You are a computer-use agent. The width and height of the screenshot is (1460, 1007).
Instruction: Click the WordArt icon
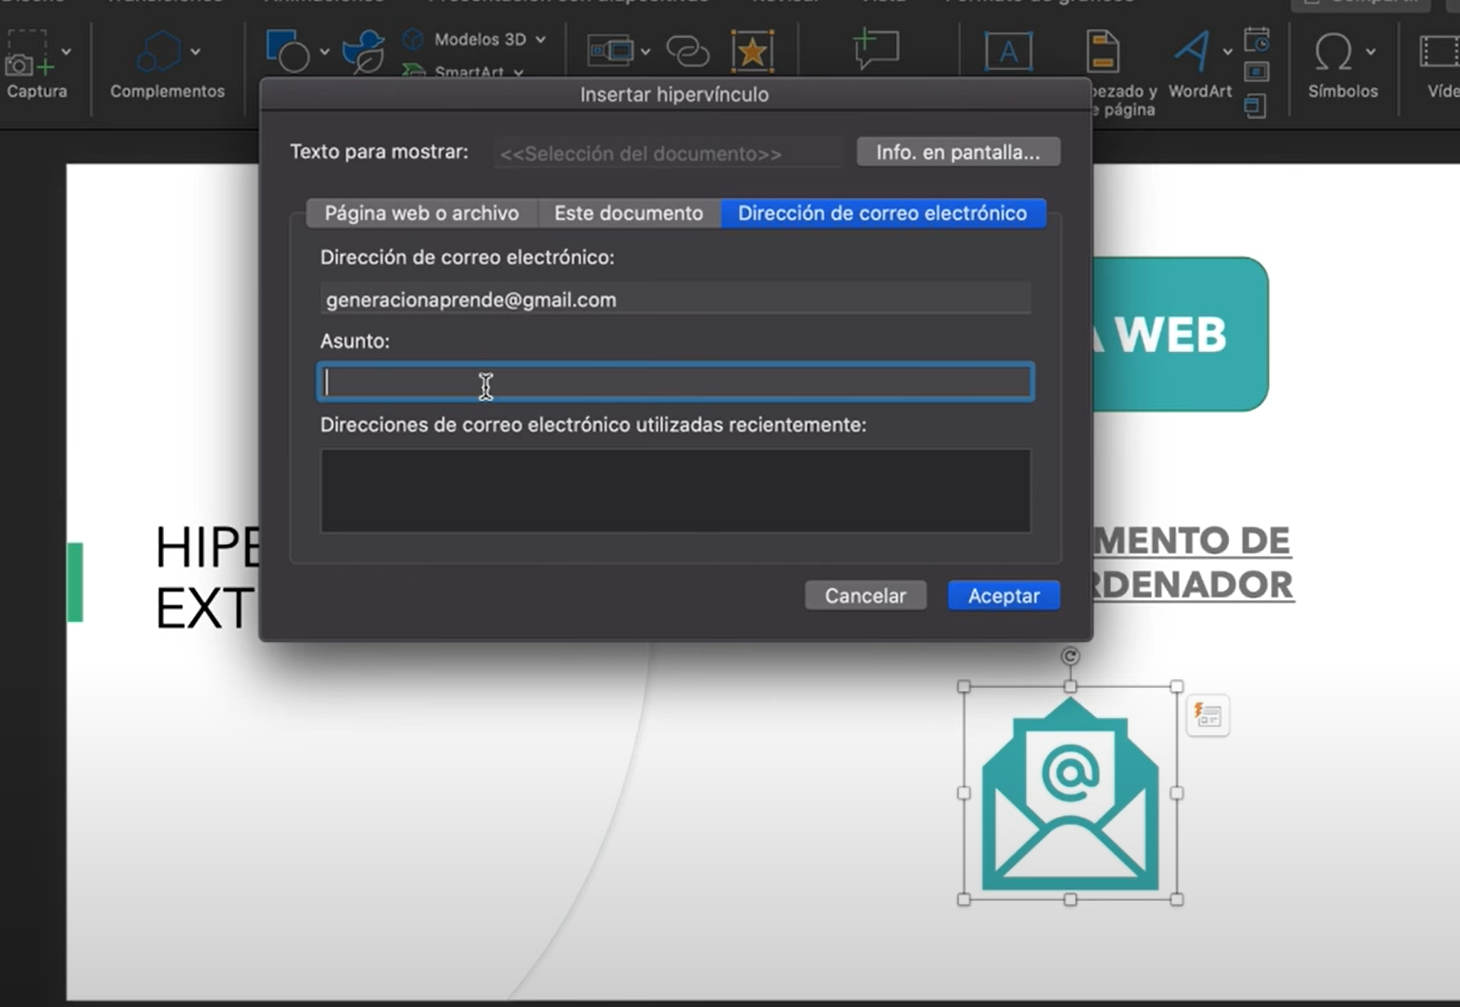point(1192,51)
